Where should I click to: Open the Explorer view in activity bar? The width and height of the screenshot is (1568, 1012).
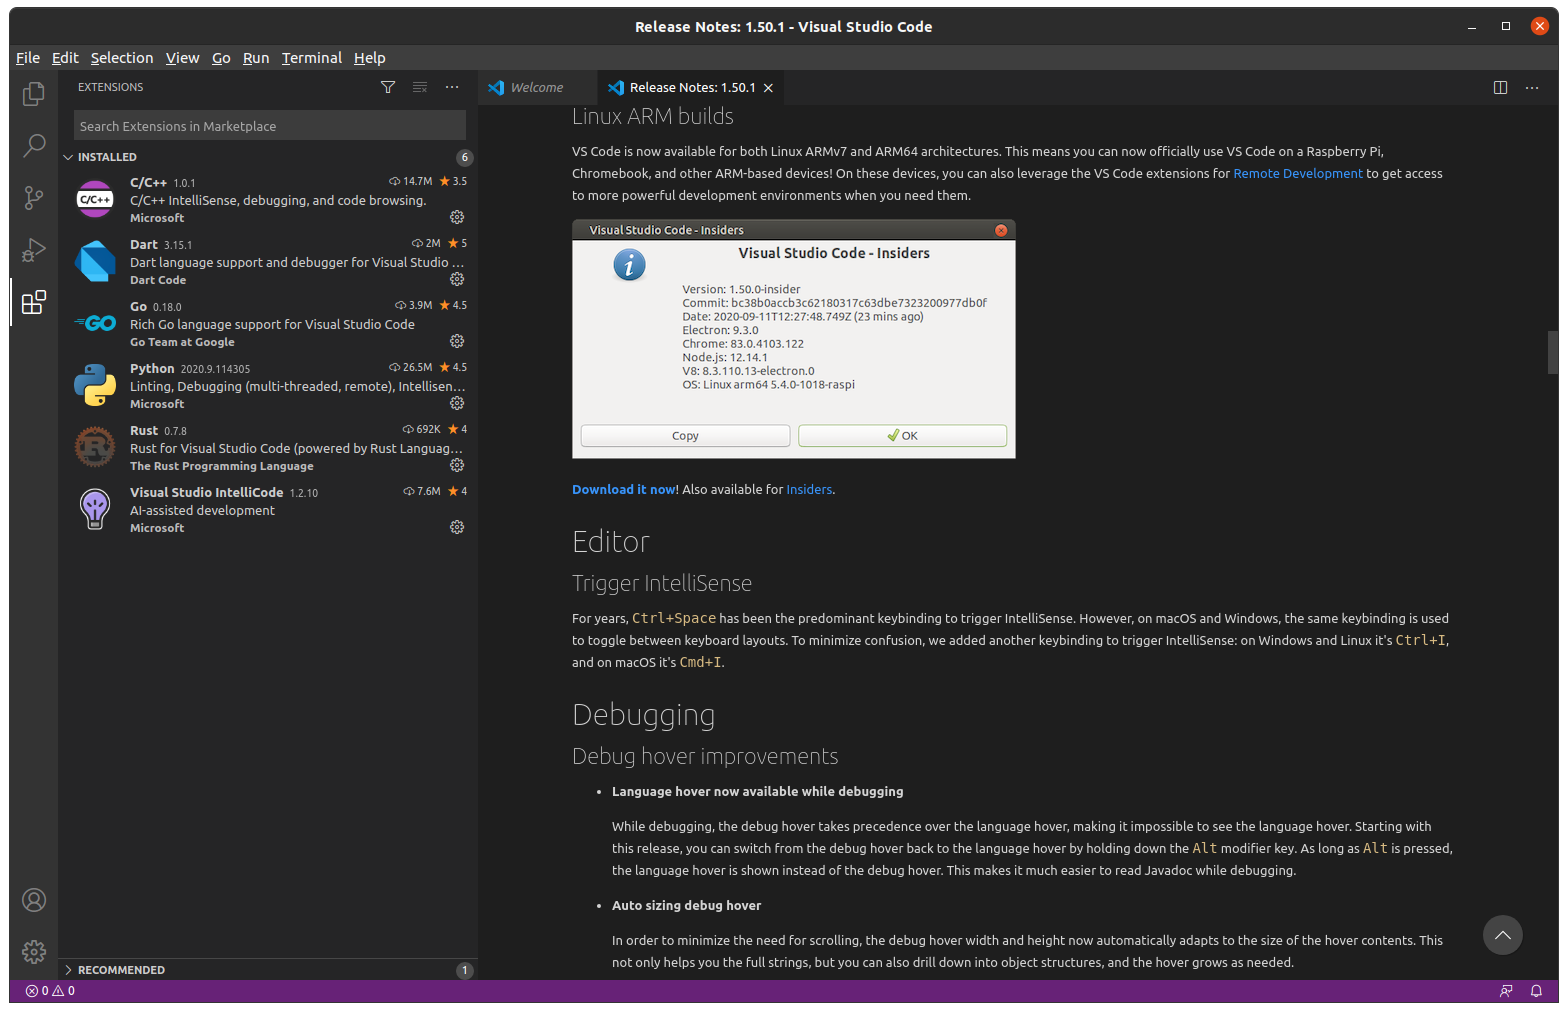point(34,94)
